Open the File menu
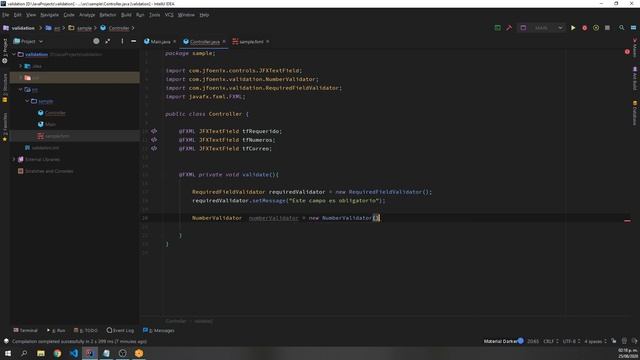The image size is (640, 360). [x=6, y=15]
